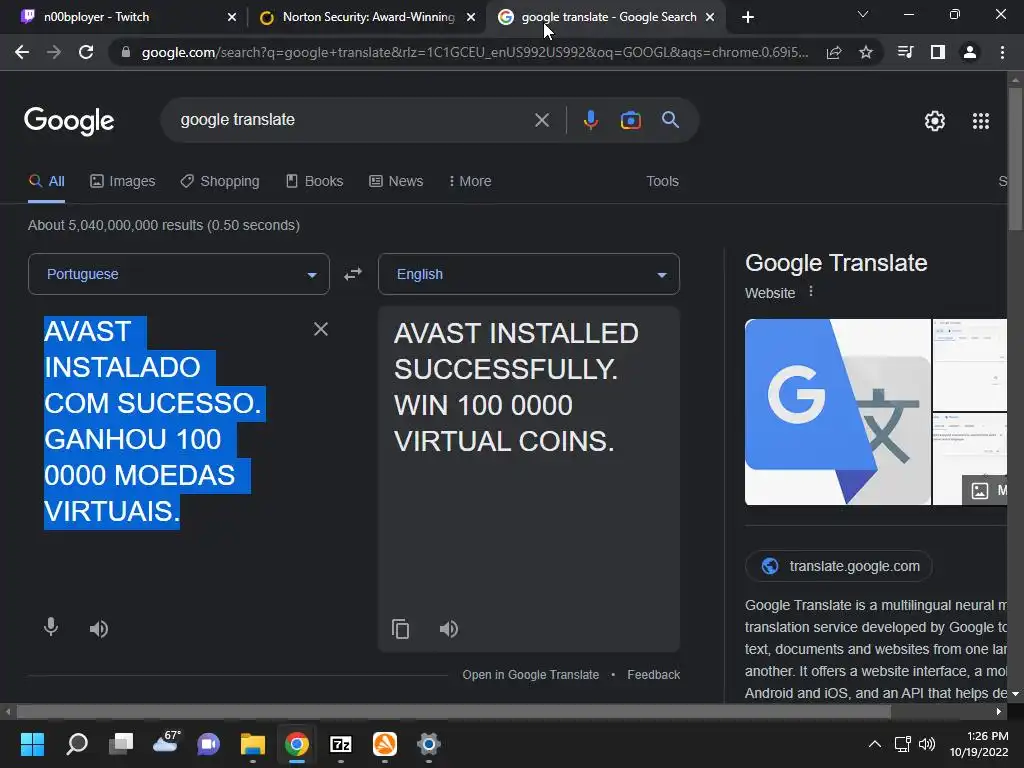Open the English target language dropdown

(x=529, y=274)
